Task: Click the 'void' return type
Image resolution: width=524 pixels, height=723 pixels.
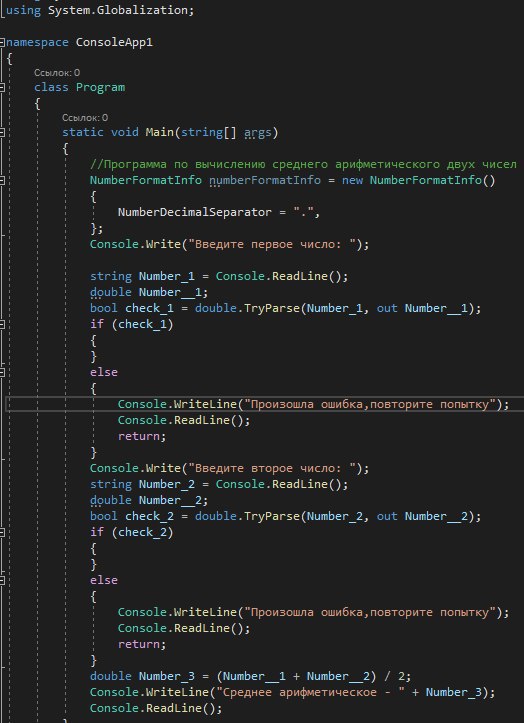Action: 125,132
